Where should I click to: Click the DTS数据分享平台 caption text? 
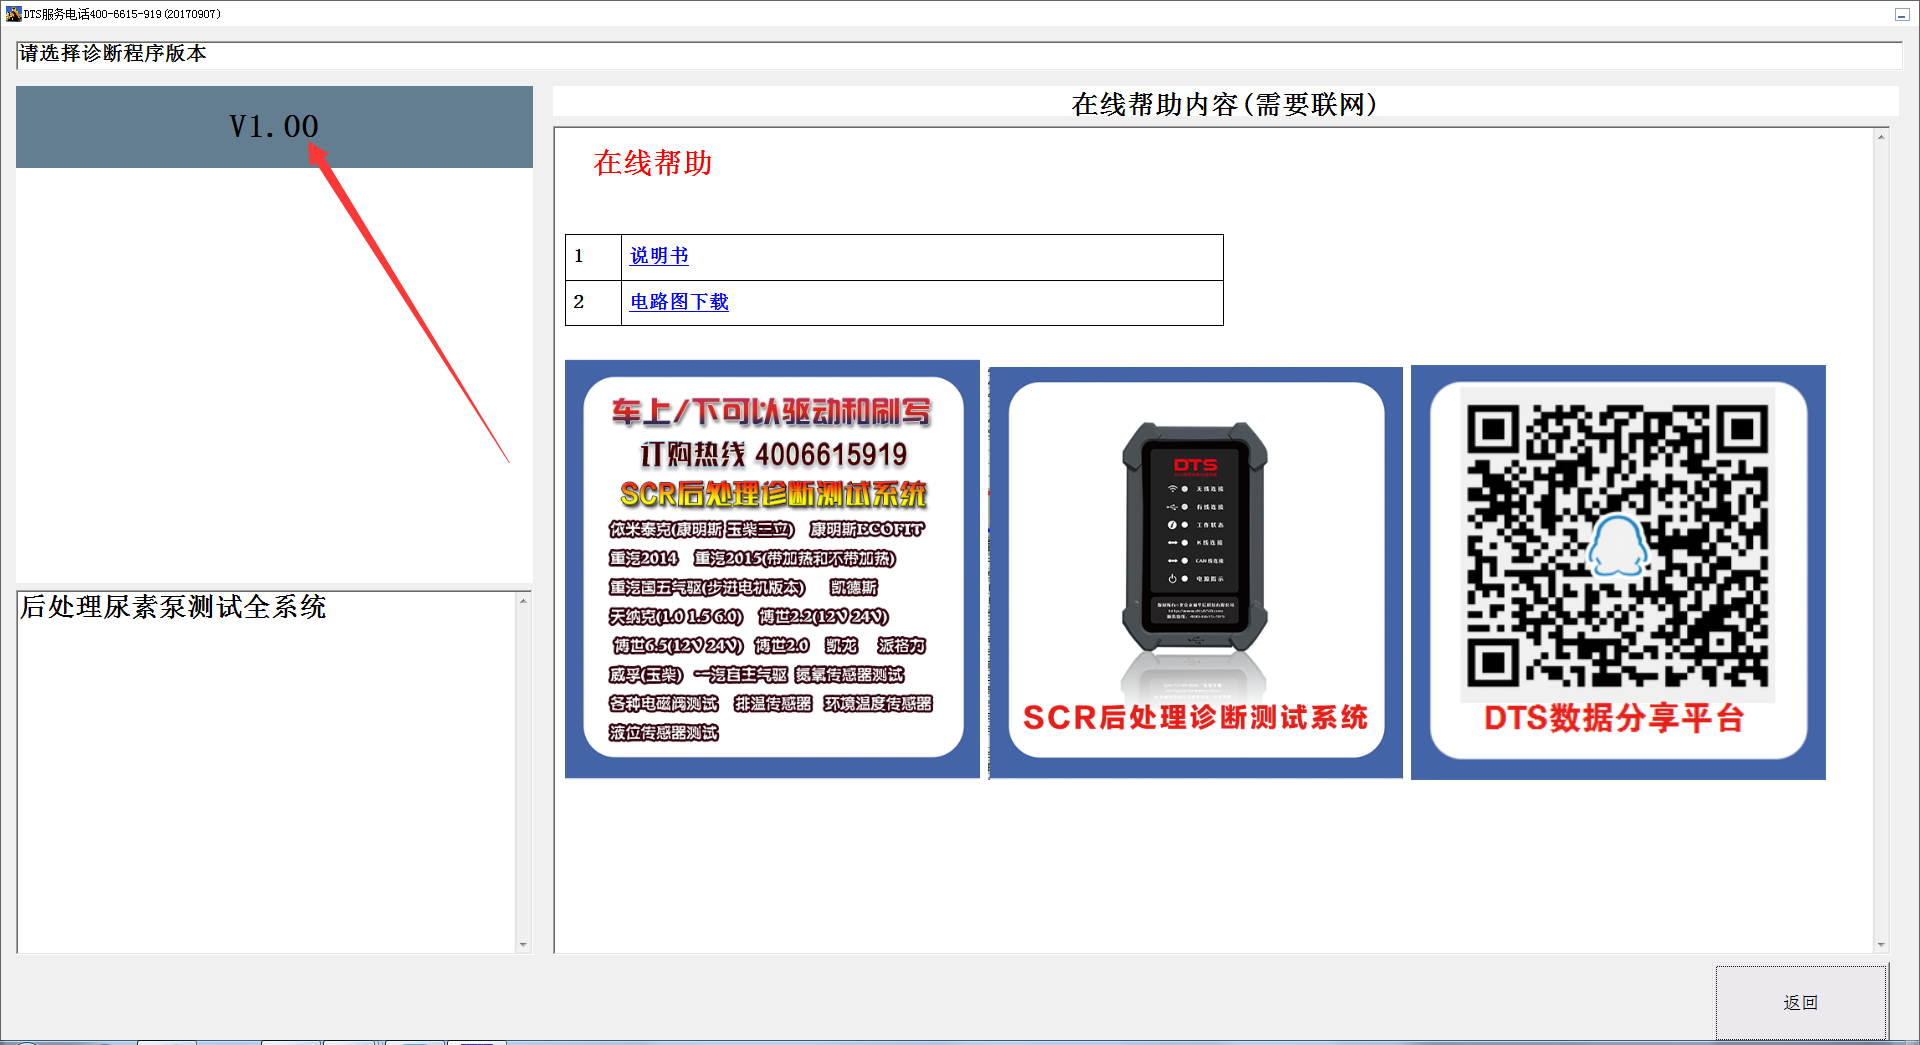[x=1614, y=718]
